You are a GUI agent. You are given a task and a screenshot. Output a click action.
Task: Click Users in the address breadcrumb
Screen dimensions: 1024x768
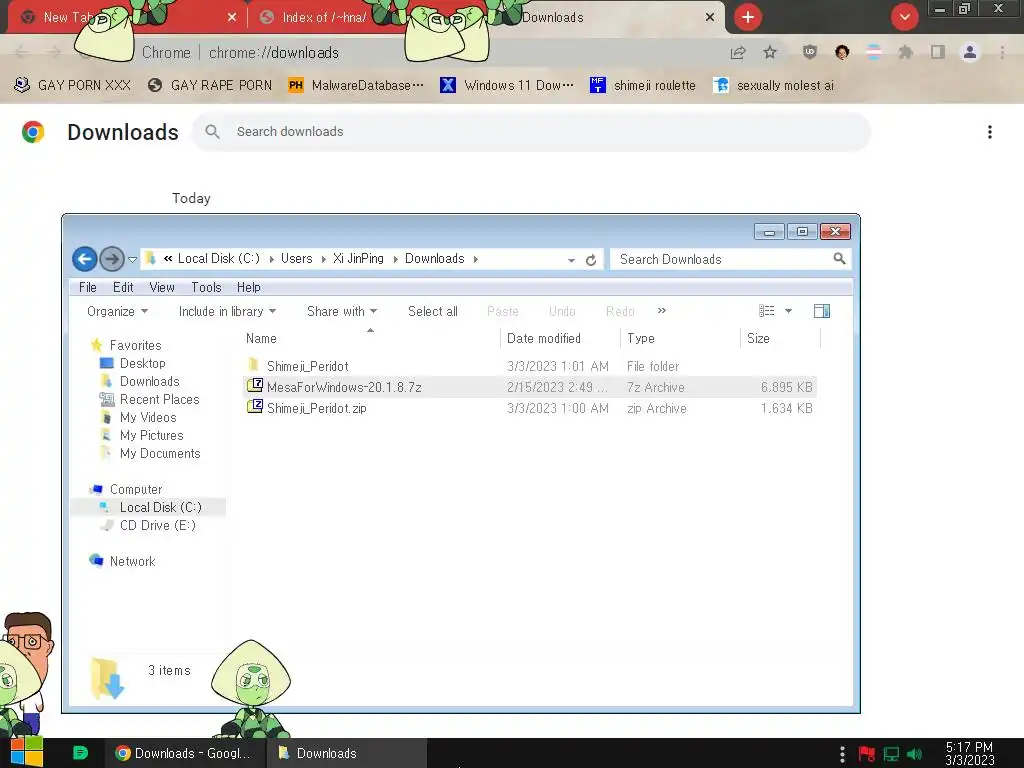(296, 259)
